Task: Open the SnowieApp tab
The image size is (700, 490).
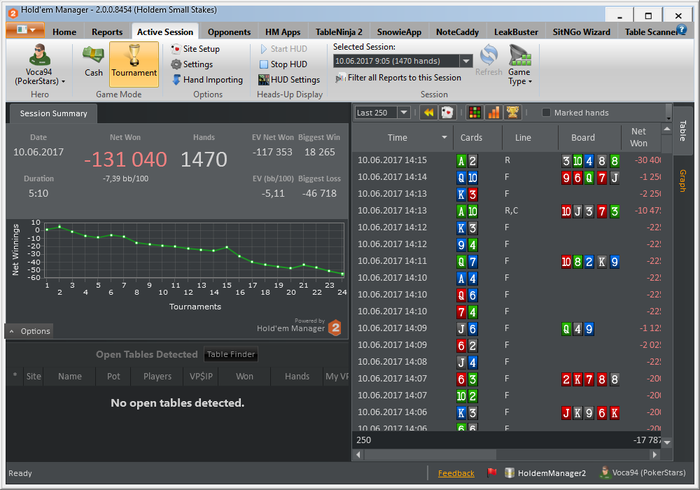Action: tap(399, 32)
